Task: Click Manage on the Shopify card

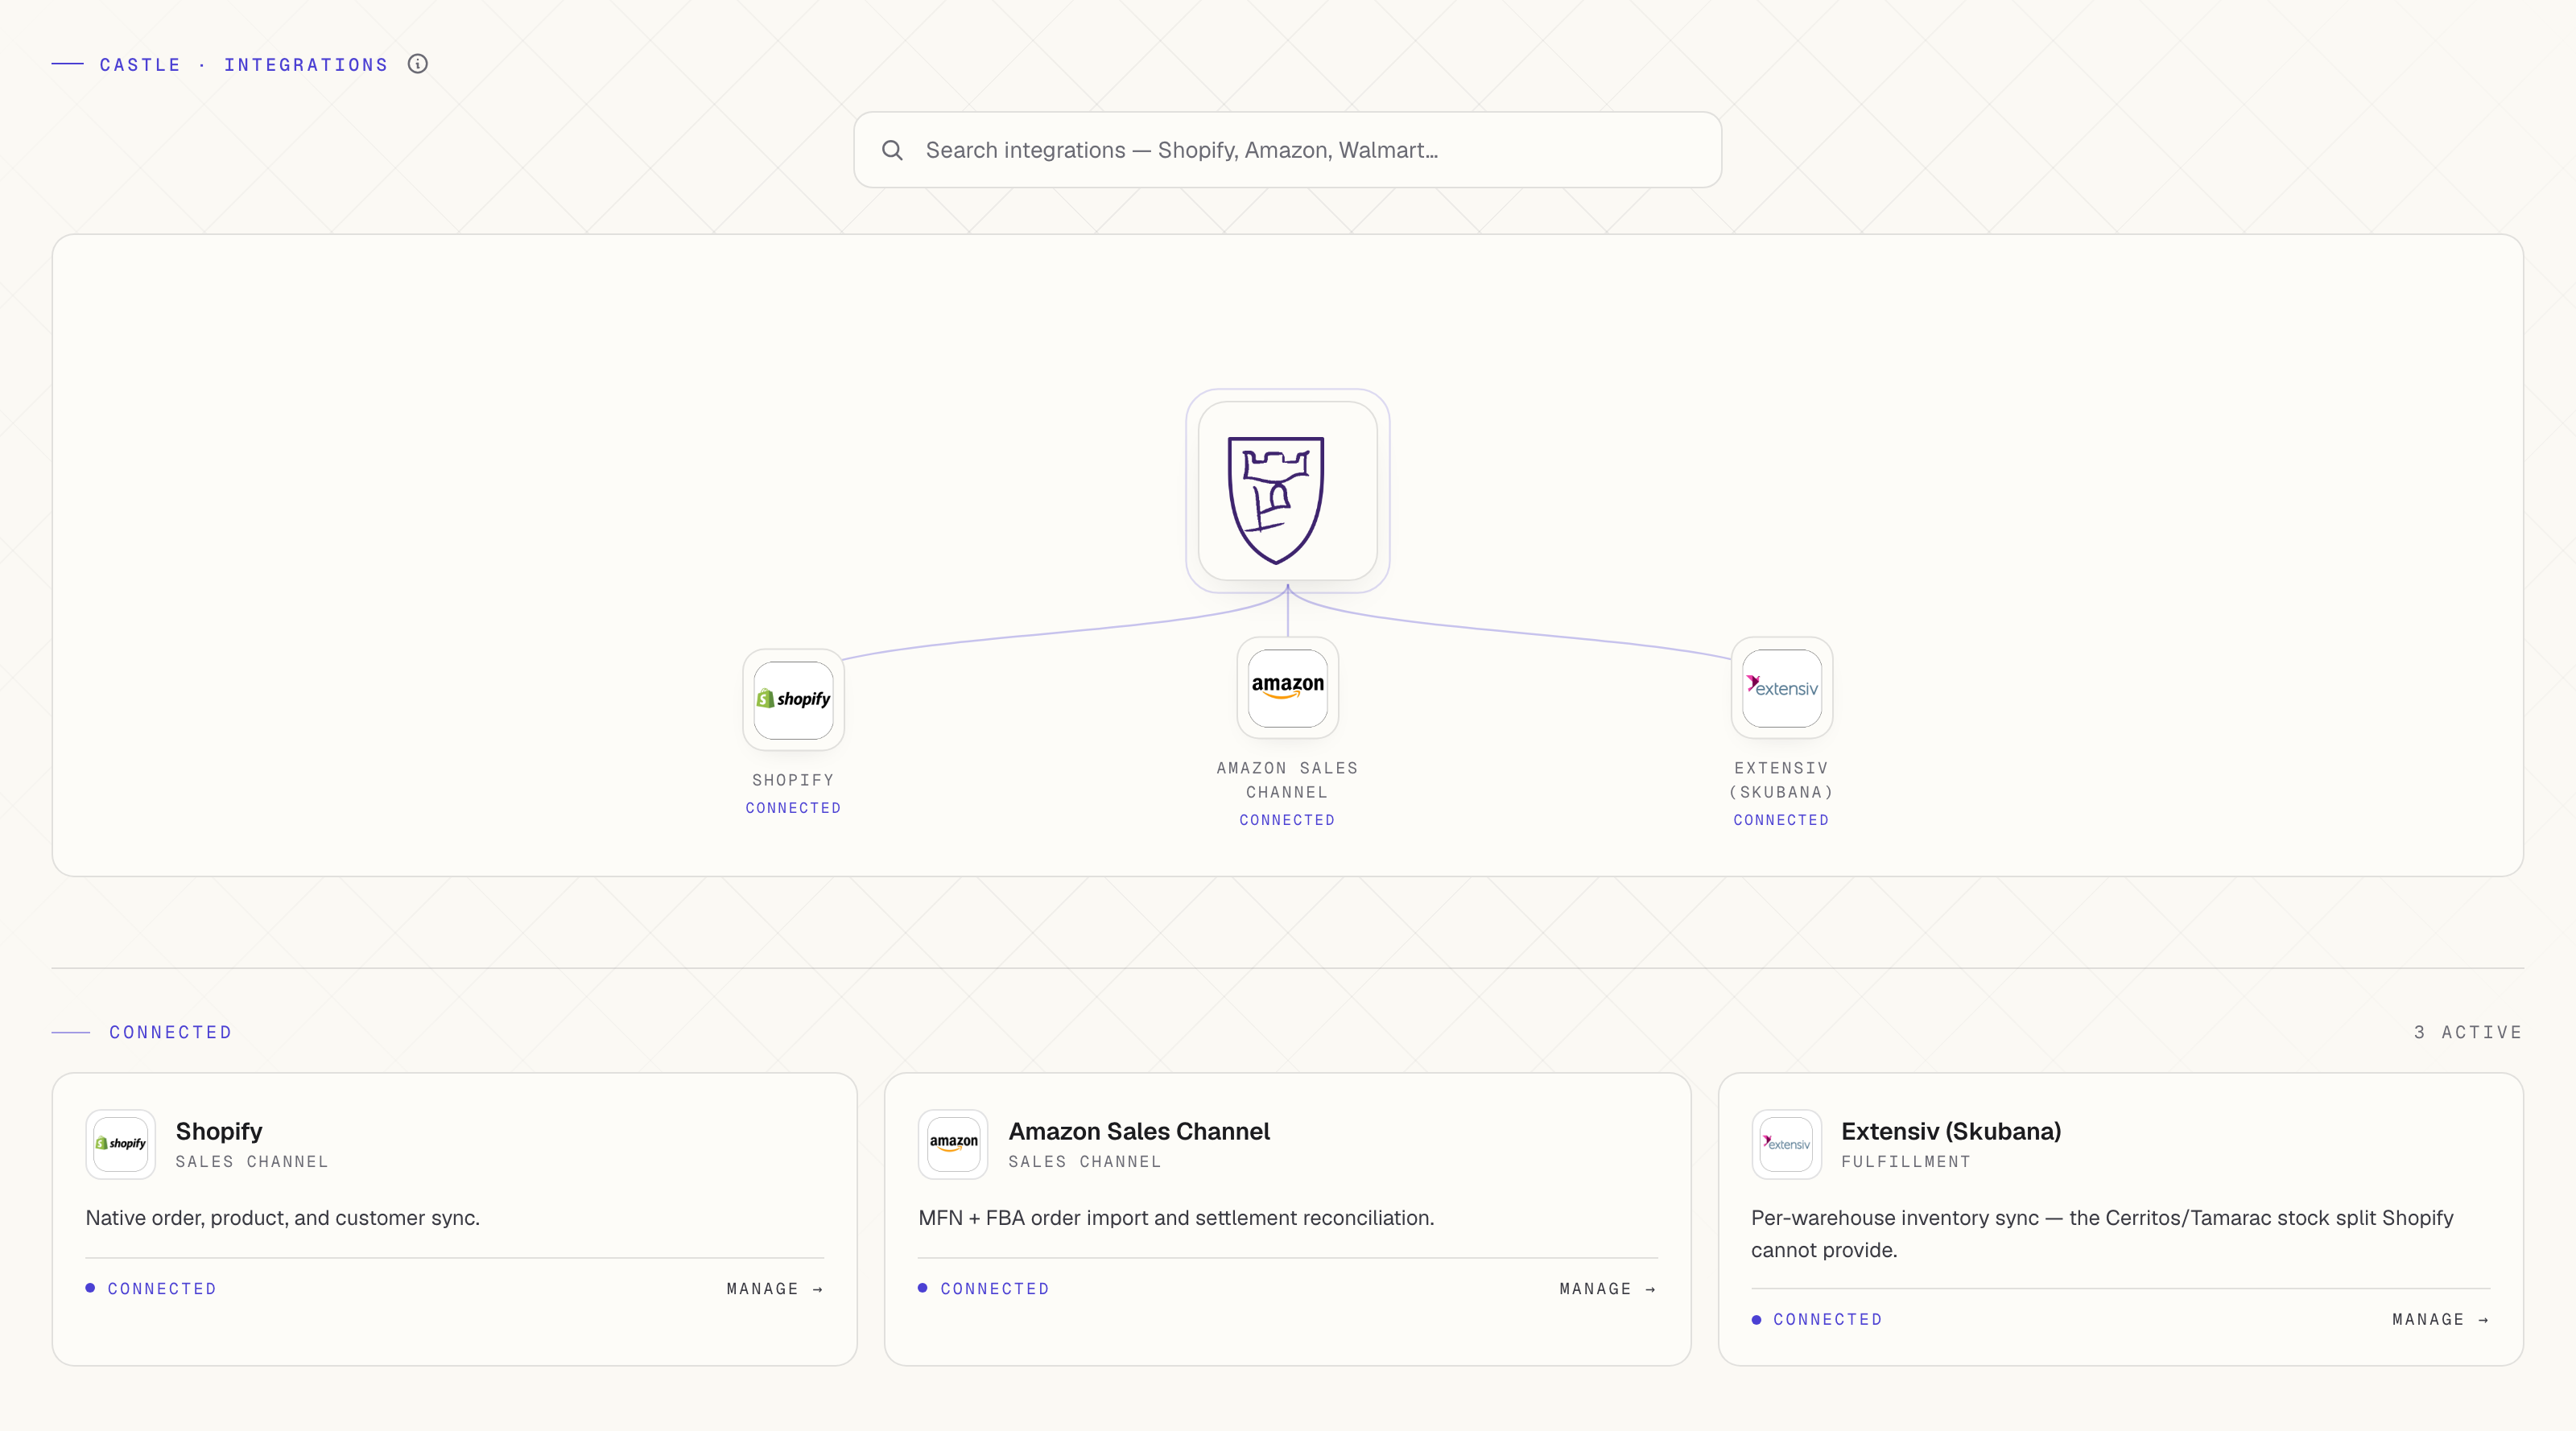Action: [x=775, y=1288]
